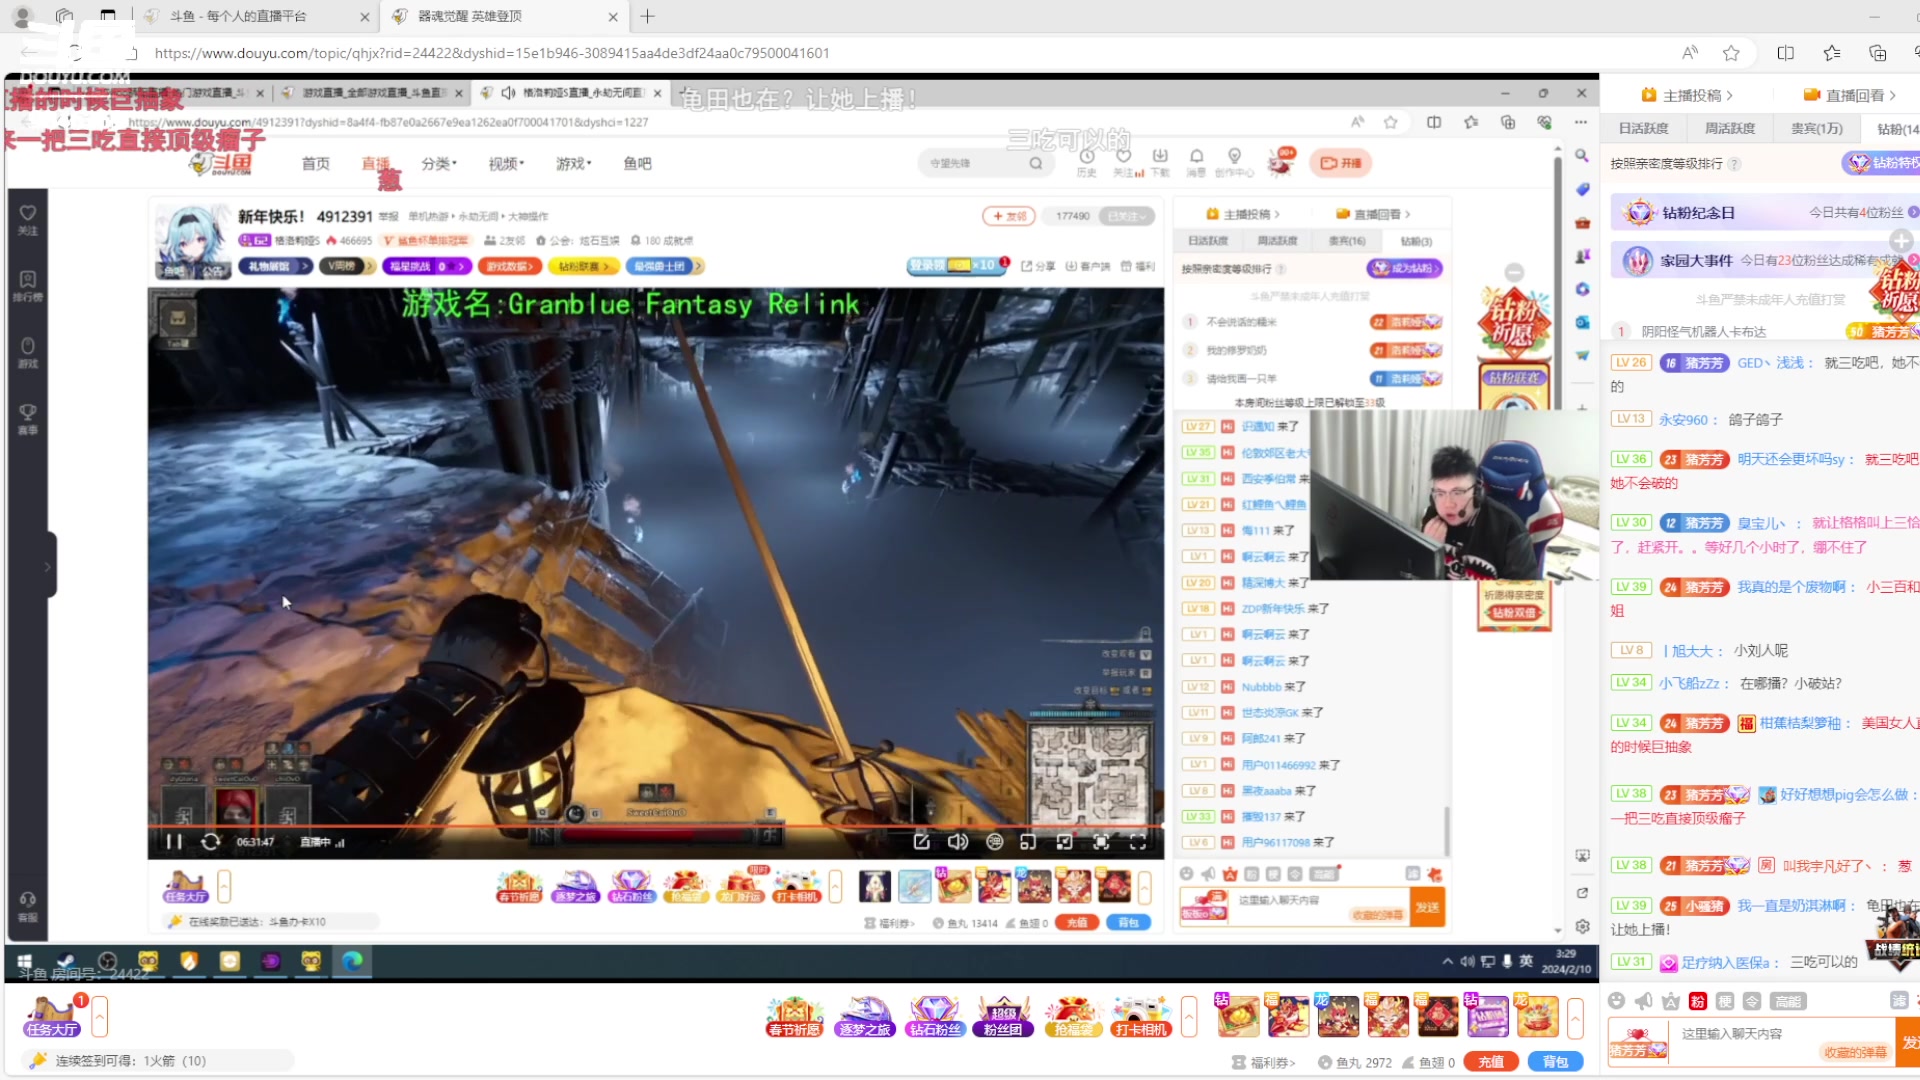The width and height of the screenshot is (1920, 1080).
Task: Select the 首页 nav item in the embedded page
Action: pyautogui.click(x=316, y=163)
